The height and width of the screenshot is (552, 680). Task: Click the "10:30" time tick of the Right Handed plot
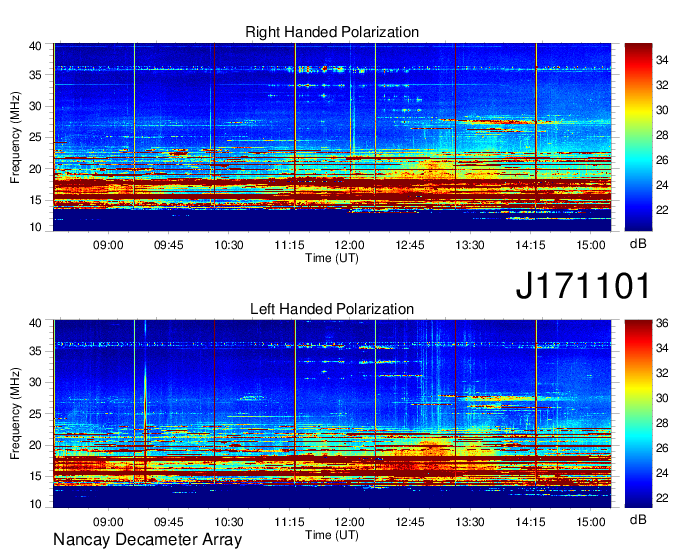229,245
